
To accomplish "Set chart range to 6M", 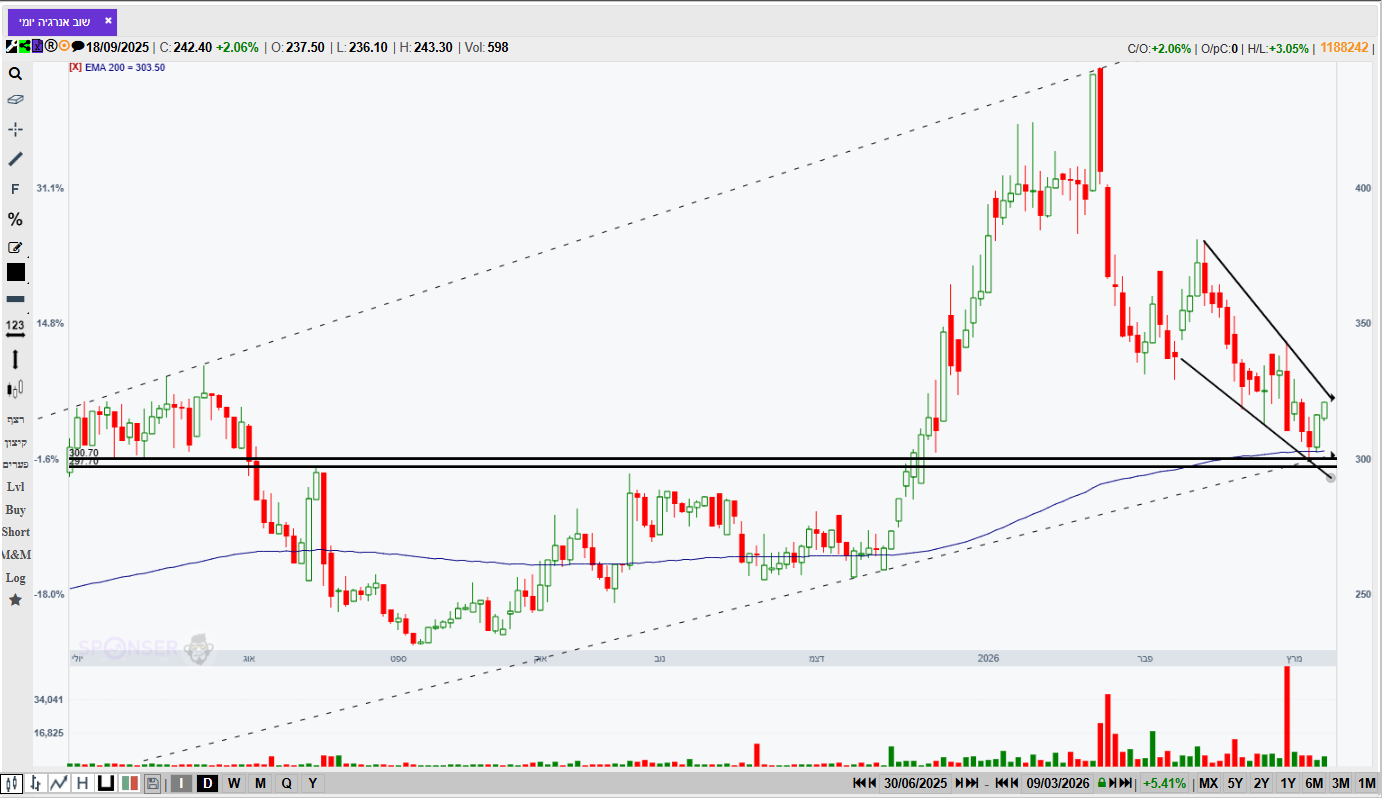I will pos(1314,783).
